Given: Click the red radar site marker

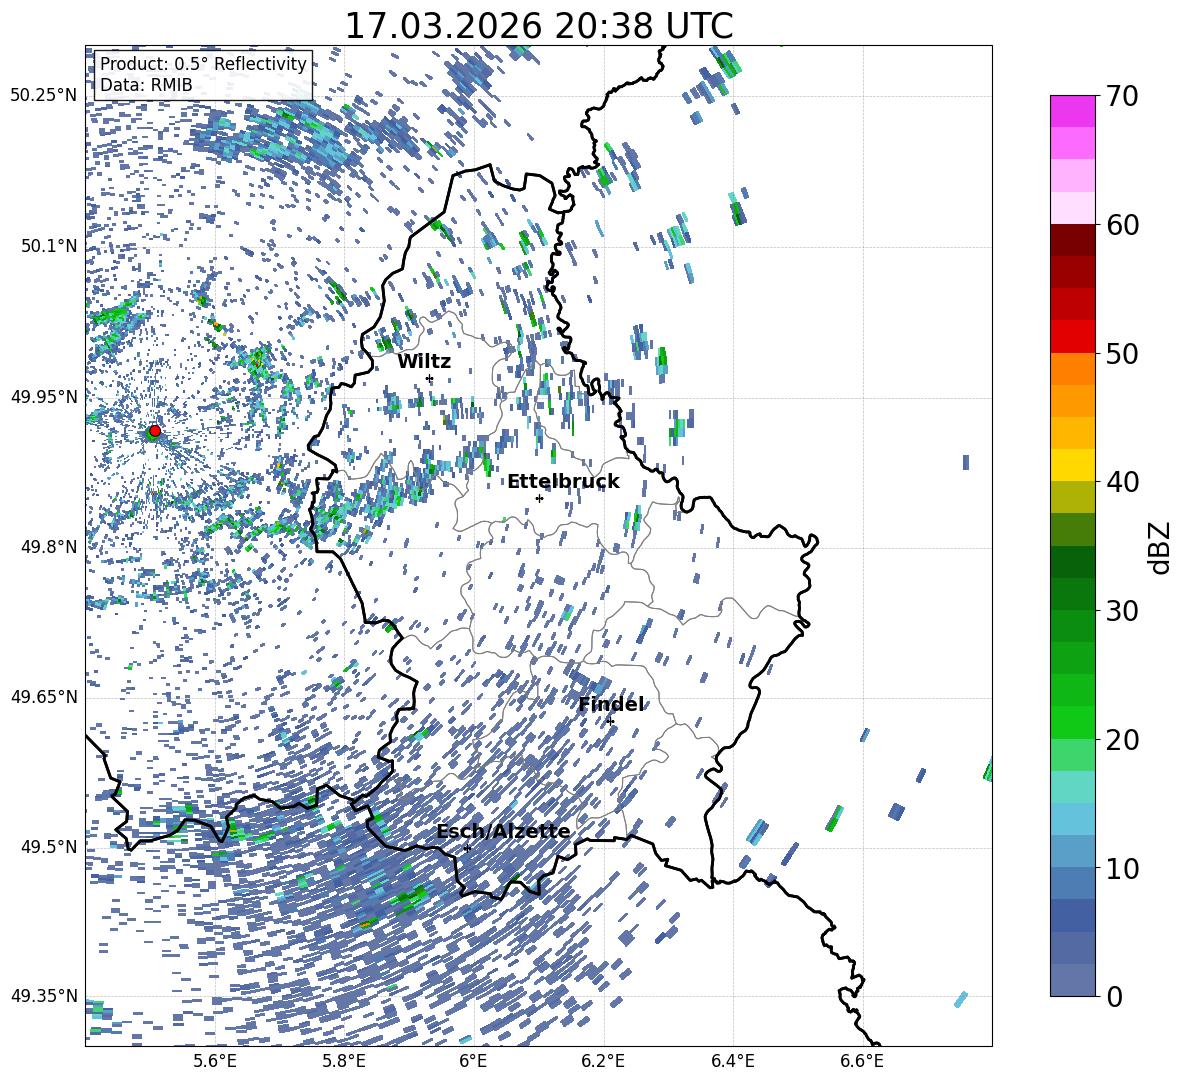Looking at the screenshot, I should (155, 430).
